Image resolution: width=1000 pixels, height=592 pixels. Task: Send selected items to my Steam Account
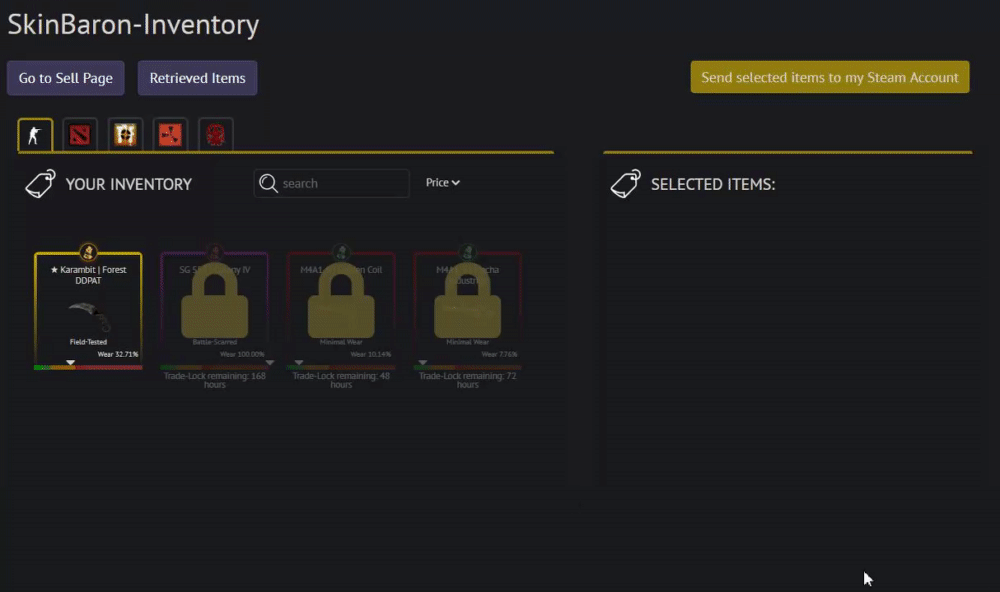point(830,77)
